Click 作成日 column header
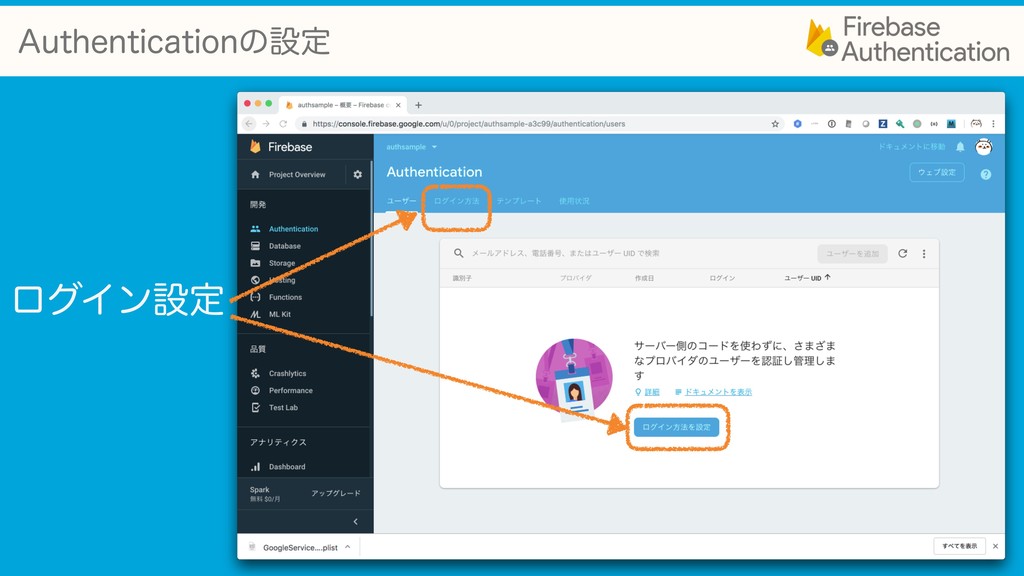Viewport: 1024px width, 576px height. tap(644, 278)
